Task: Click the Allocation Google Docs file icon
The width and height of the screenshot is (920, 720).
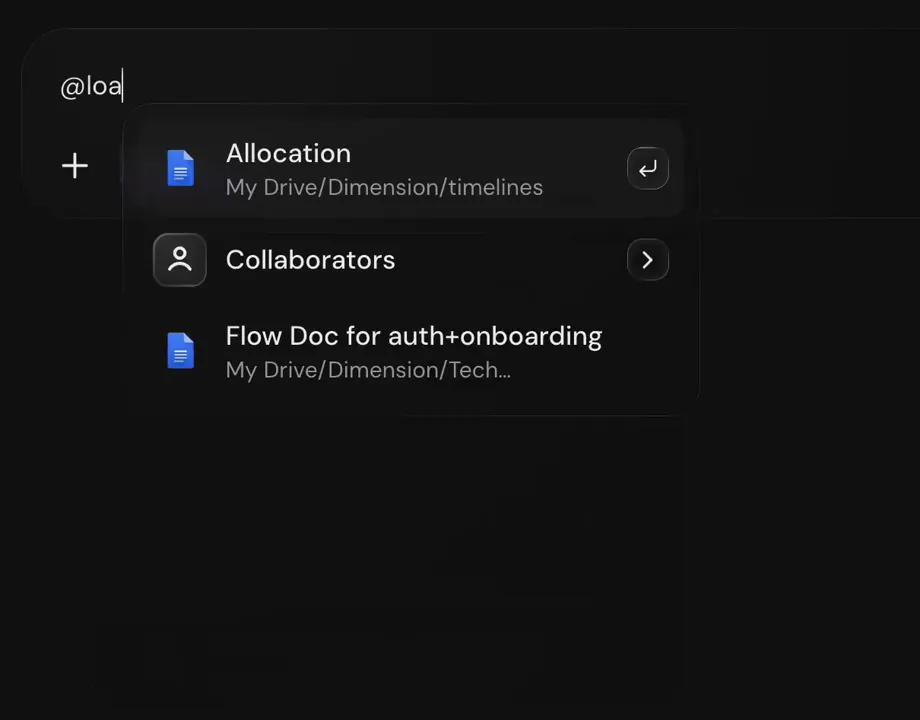Action: tap(180, 168)
